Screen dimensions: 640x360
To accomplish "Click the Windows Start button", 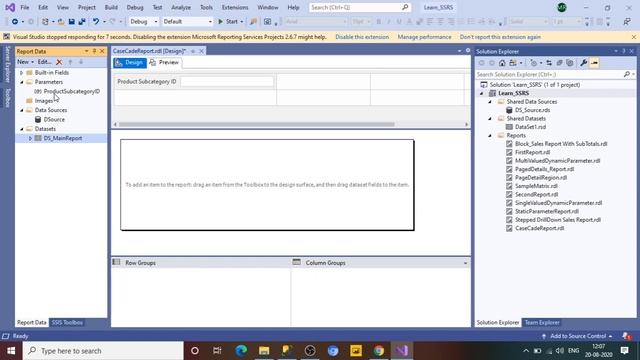I will [11, 351].
